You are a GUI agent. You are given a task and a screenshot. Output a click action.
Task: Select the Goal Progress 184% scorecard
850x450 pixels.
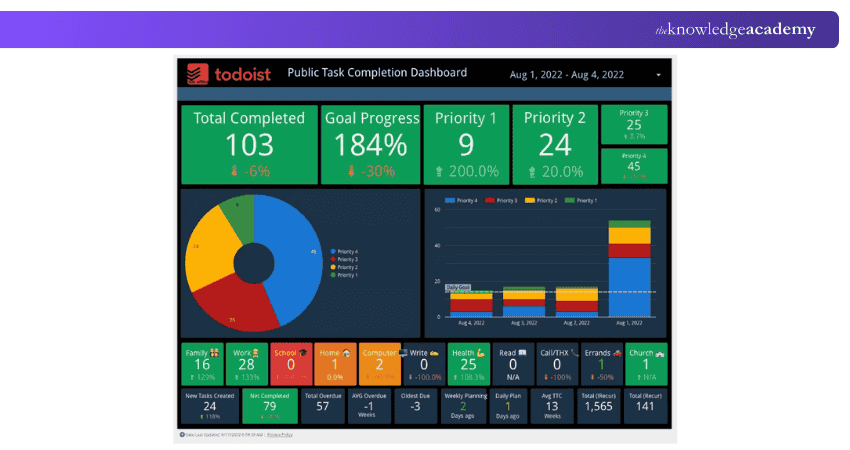[x=371, y=145]
